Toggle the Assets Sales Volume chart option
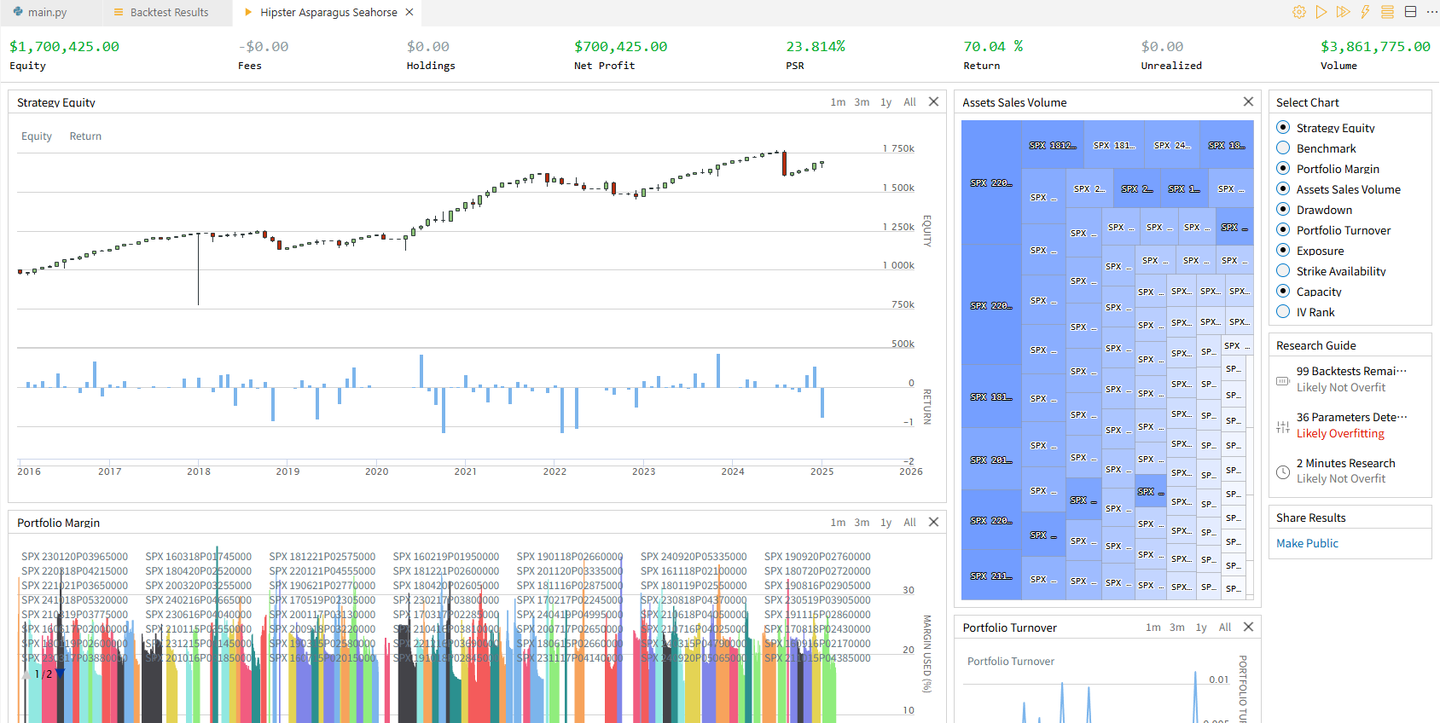1440x723 pixels. [1283, 189]
